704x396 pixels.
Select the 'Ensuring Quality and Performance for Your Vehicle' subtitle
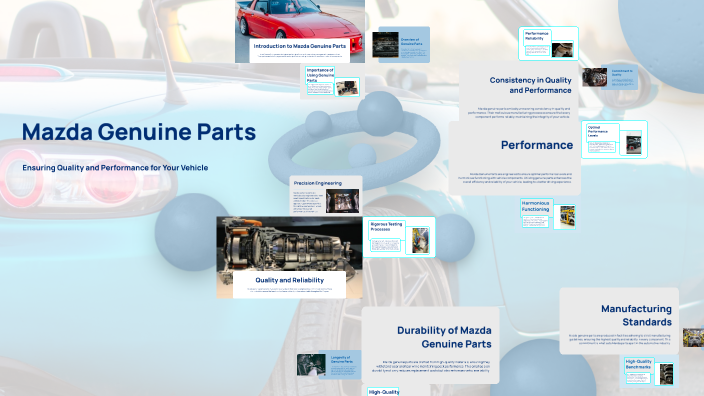click(115, 167)
